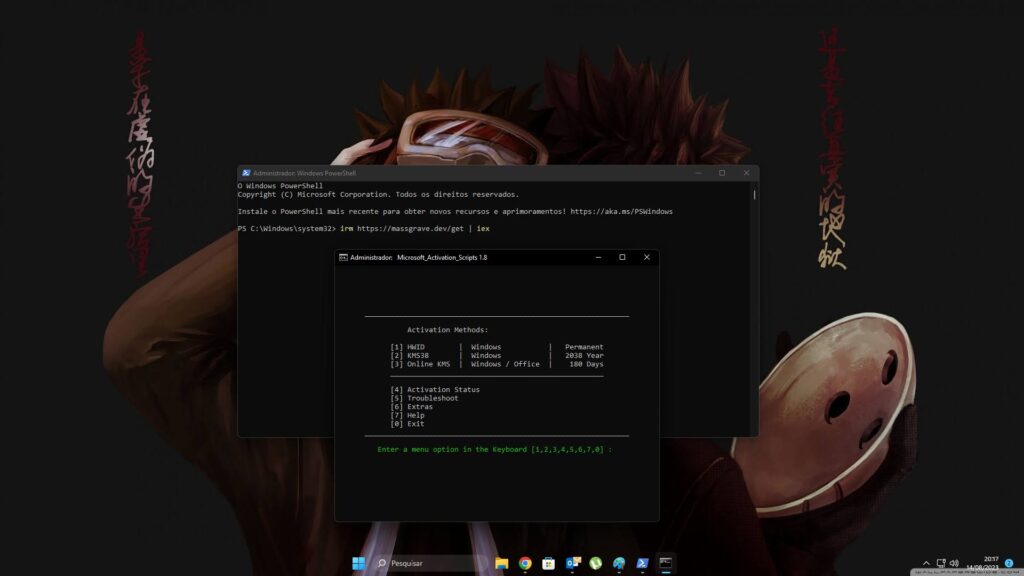Screen dimensions: 1024x576
Task: Open Outlook from the taskbar
Action: [573, 563]
